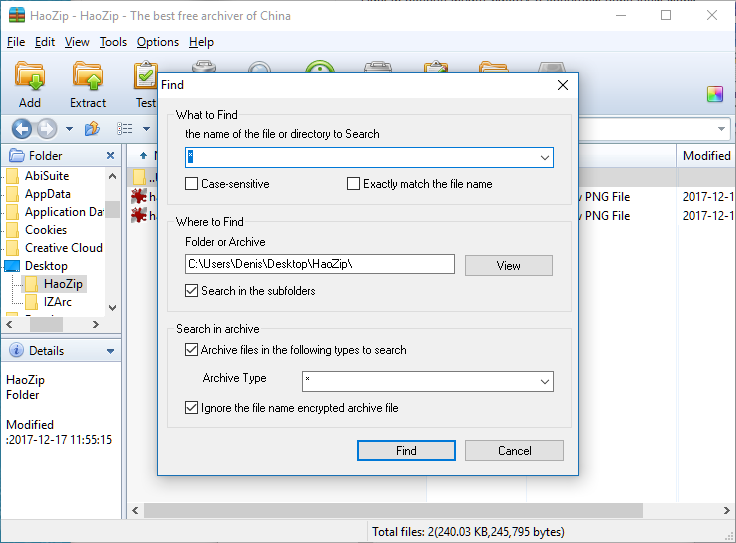The image size is (736, 543).
Task: Open the Edit menu
Action: 45,42
